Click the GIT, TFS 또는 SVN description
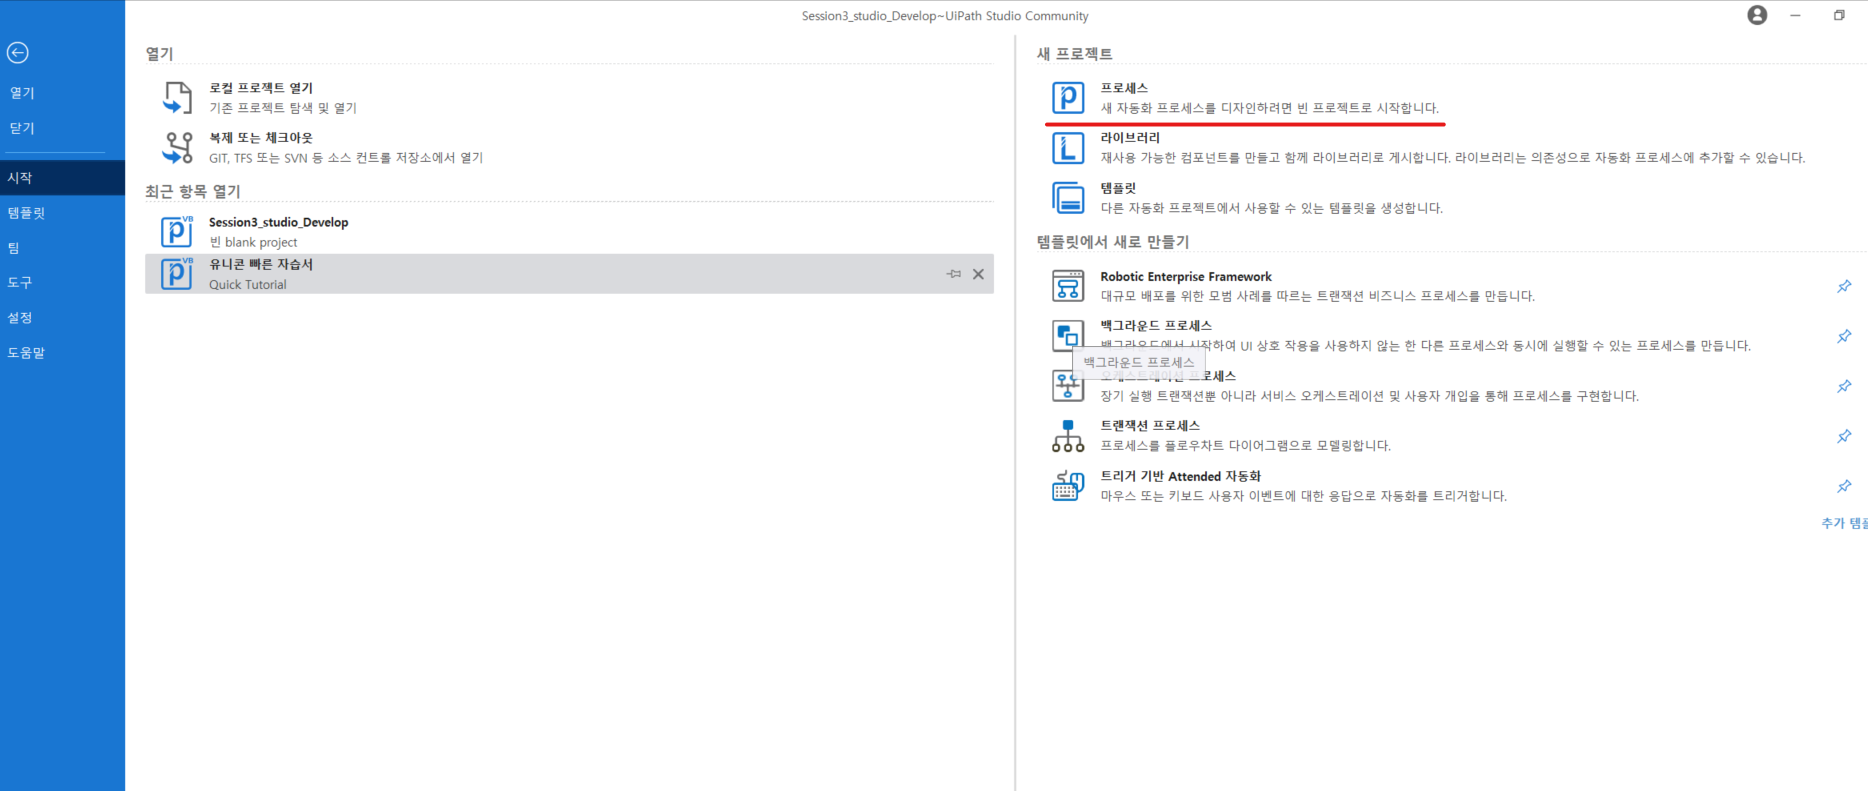Image resolution: width=1868 pixels, height=791 pixels. 346,158
